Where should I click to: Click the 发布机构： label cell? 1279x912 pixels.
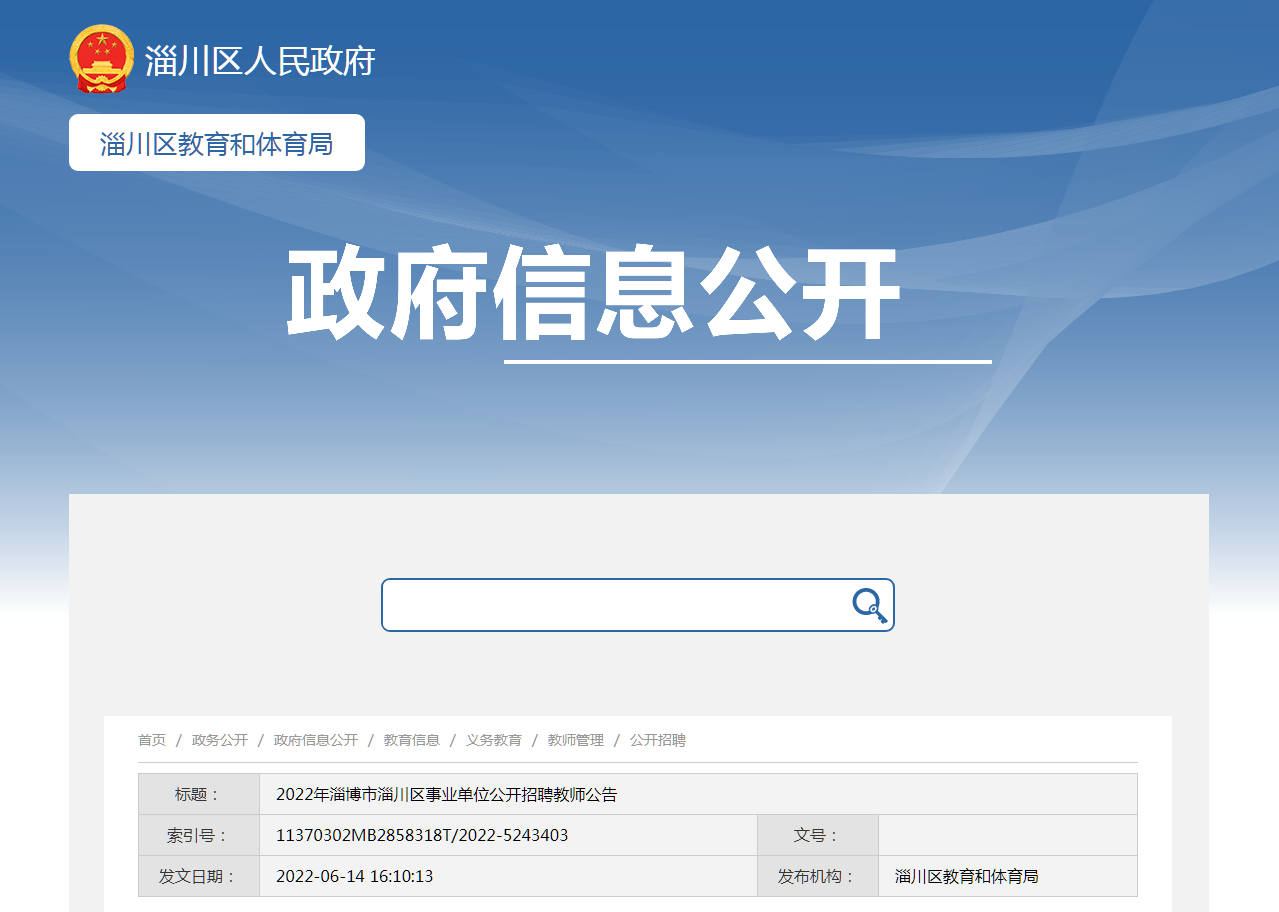pyautogui.click(x=818, y=876)
